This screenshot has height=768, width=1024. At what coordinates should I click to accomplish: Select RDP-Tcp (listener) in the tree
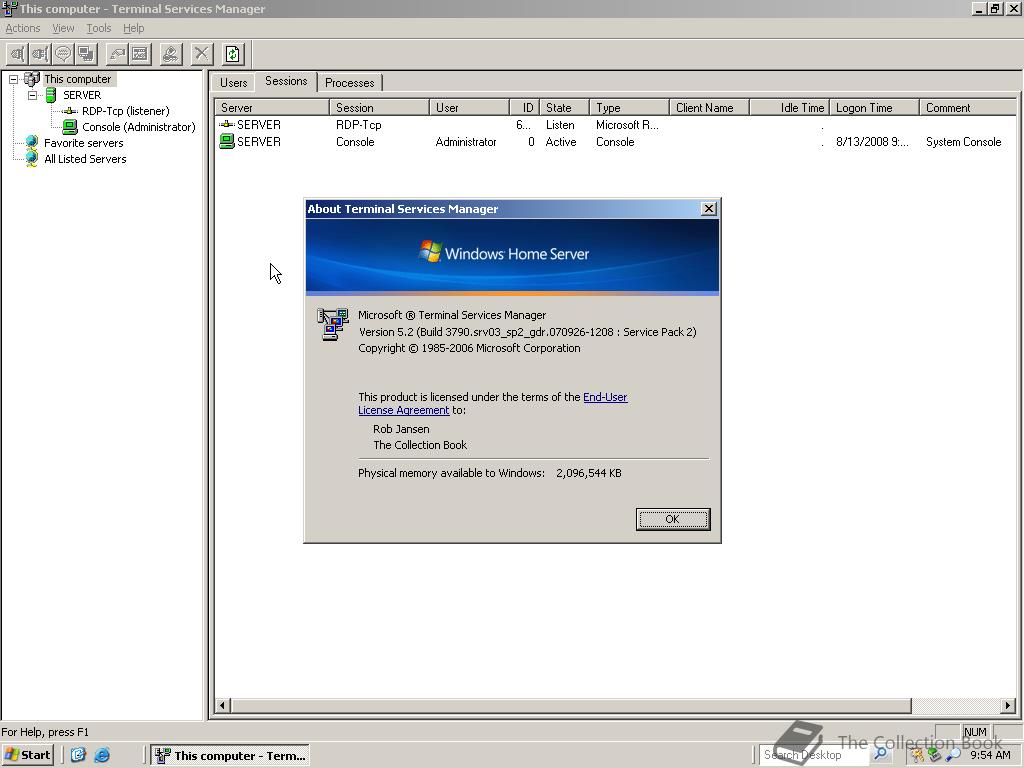click(125, 111)
